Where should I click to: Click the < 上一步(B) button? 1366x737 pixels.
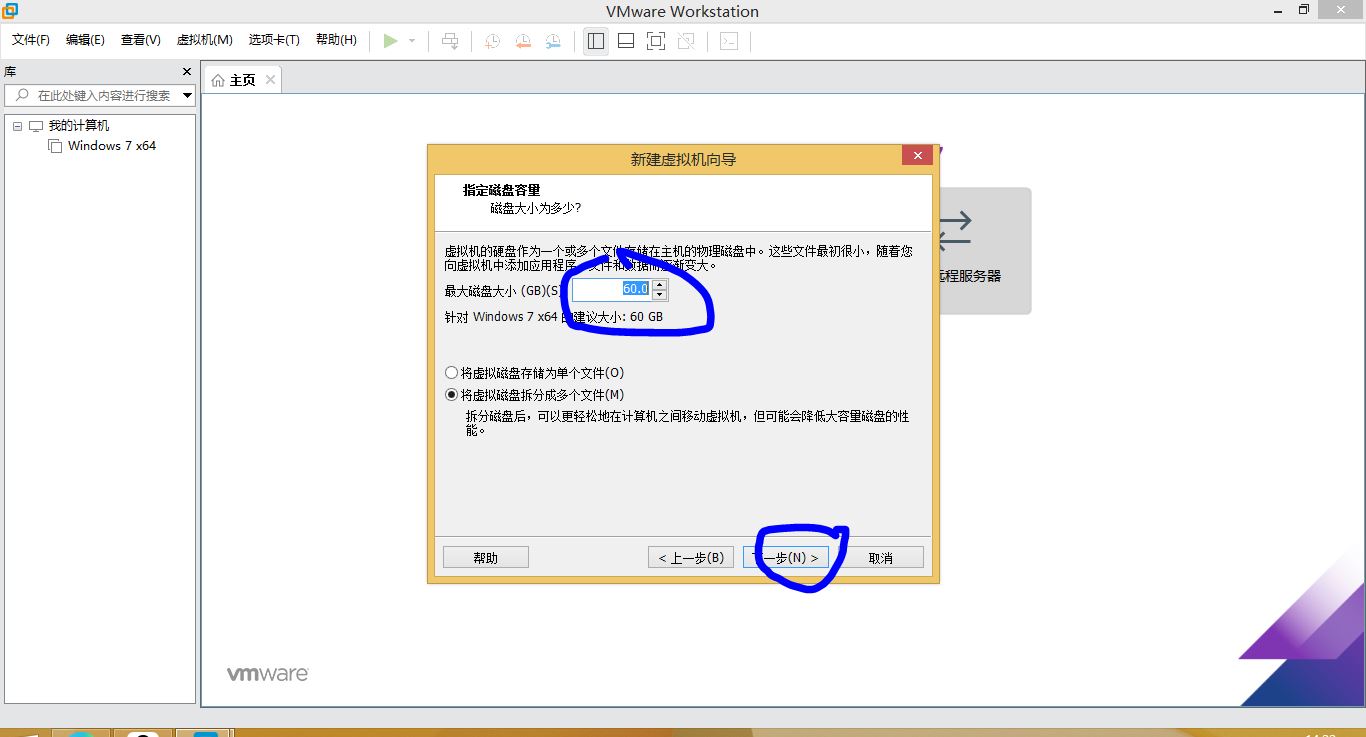691,557
